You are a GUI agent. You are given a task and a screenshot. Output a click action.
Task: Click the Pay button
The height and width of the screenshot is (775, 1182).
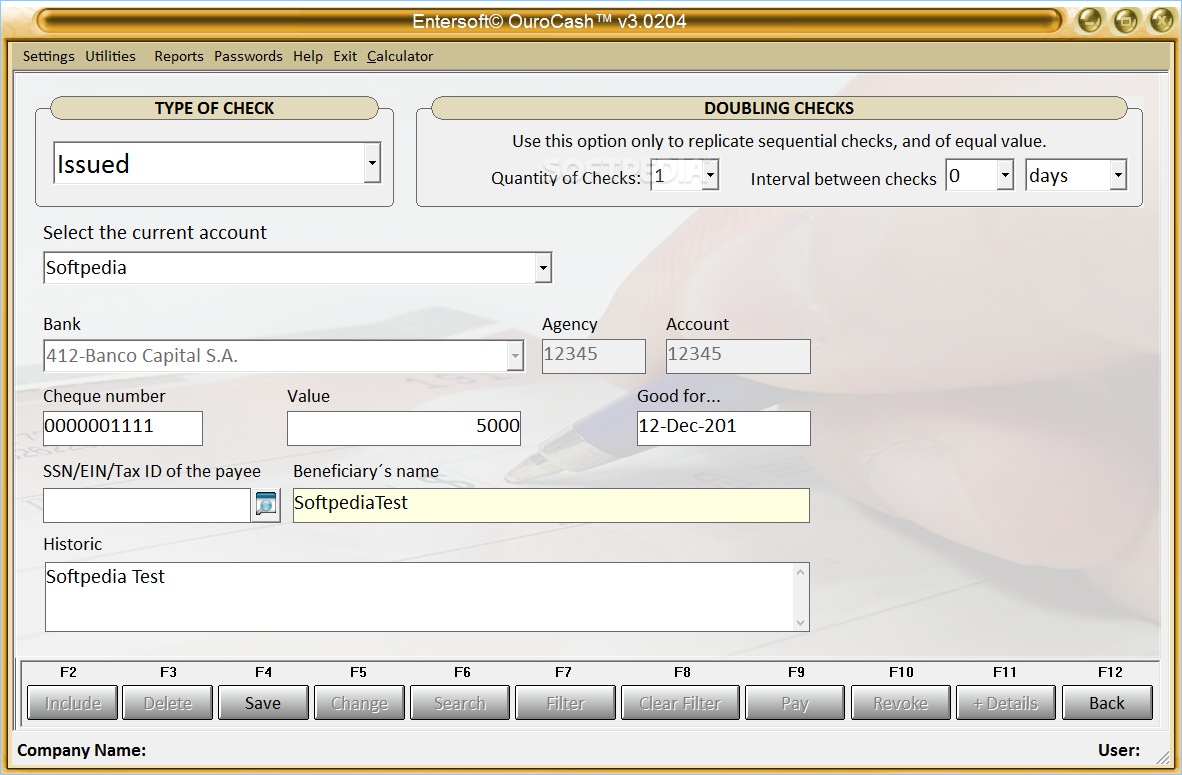point(795,703)
